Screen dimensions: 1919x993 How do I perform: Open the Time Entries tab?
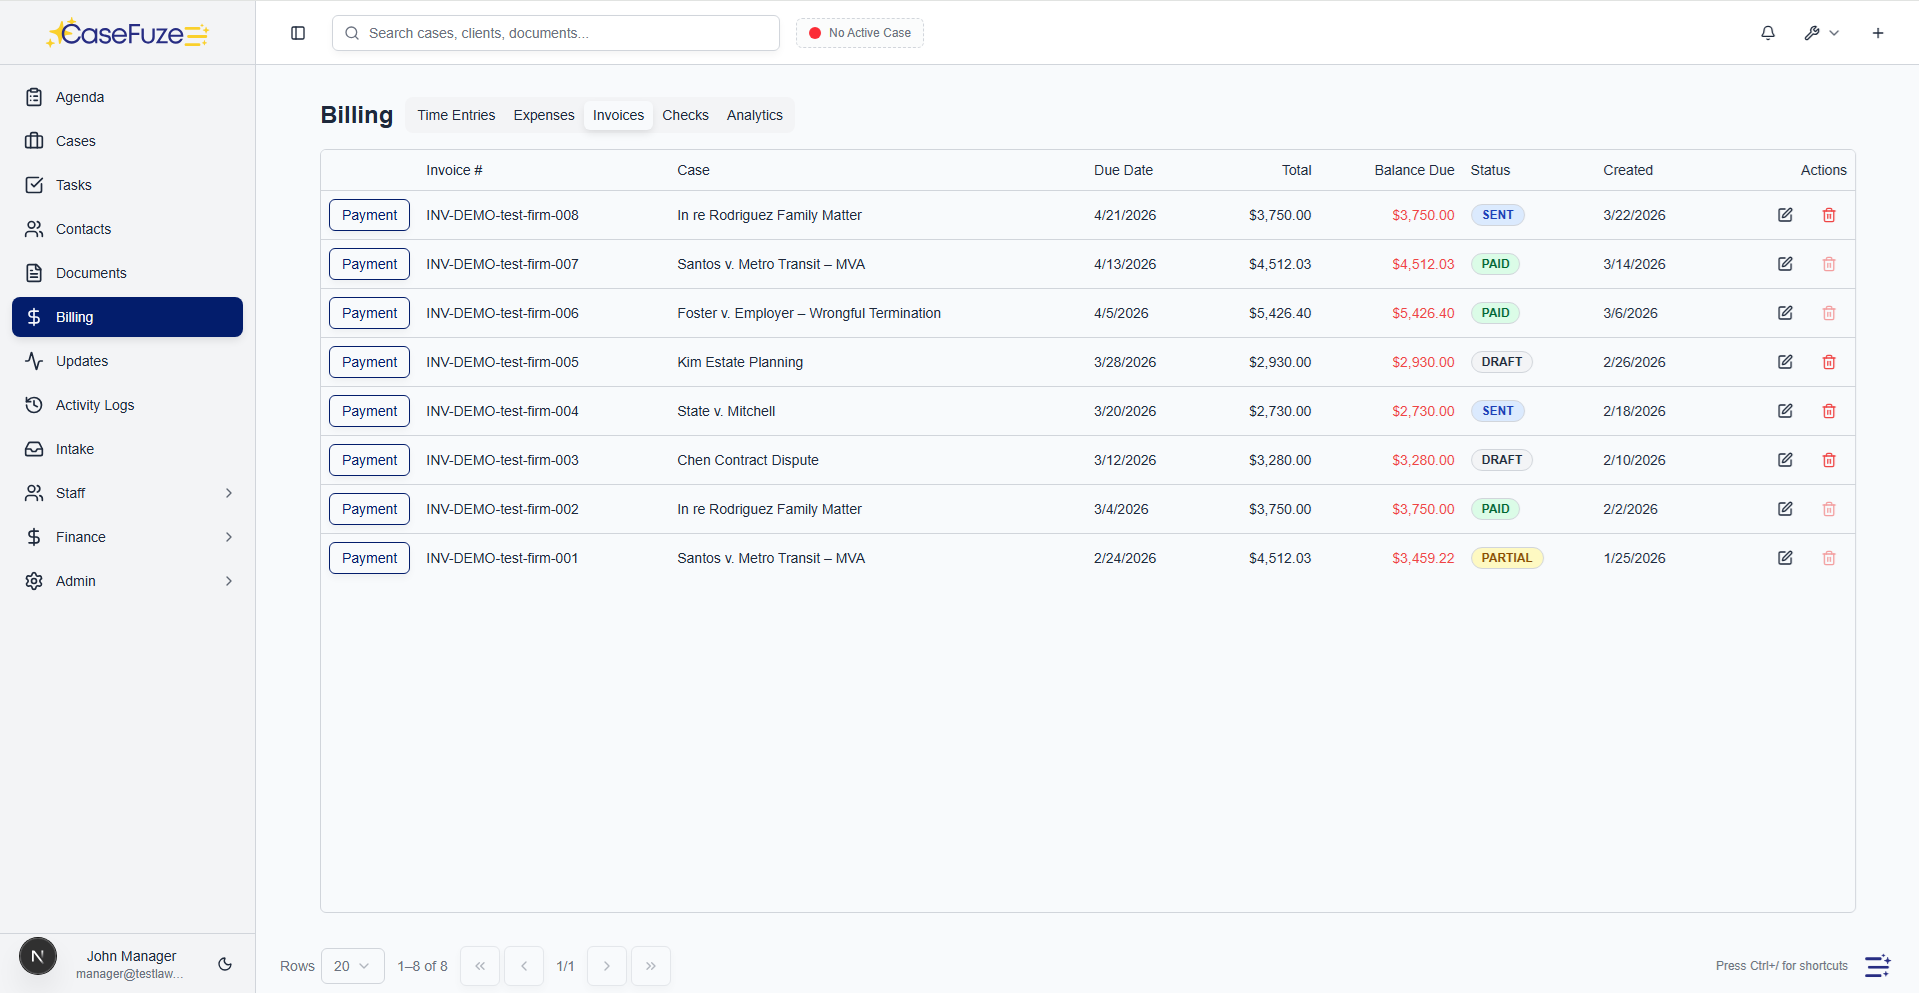455,115
